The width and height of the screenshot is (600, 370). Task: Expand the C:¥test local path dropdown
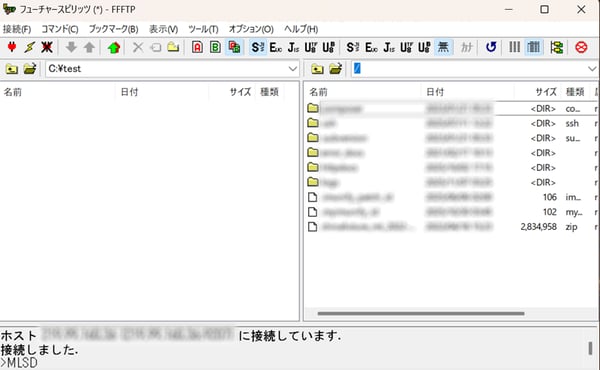292,69
